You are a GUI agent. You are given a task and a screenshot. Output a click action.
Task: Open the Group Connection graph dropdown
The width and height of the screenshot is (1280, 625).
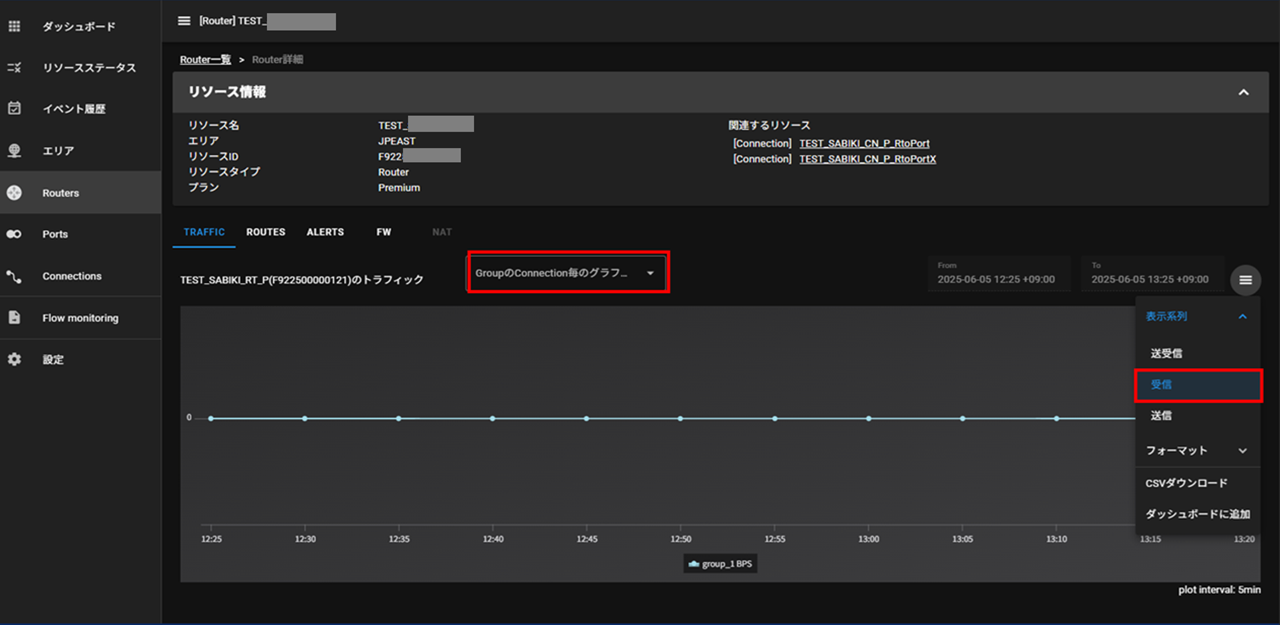[x=567, y=273]
